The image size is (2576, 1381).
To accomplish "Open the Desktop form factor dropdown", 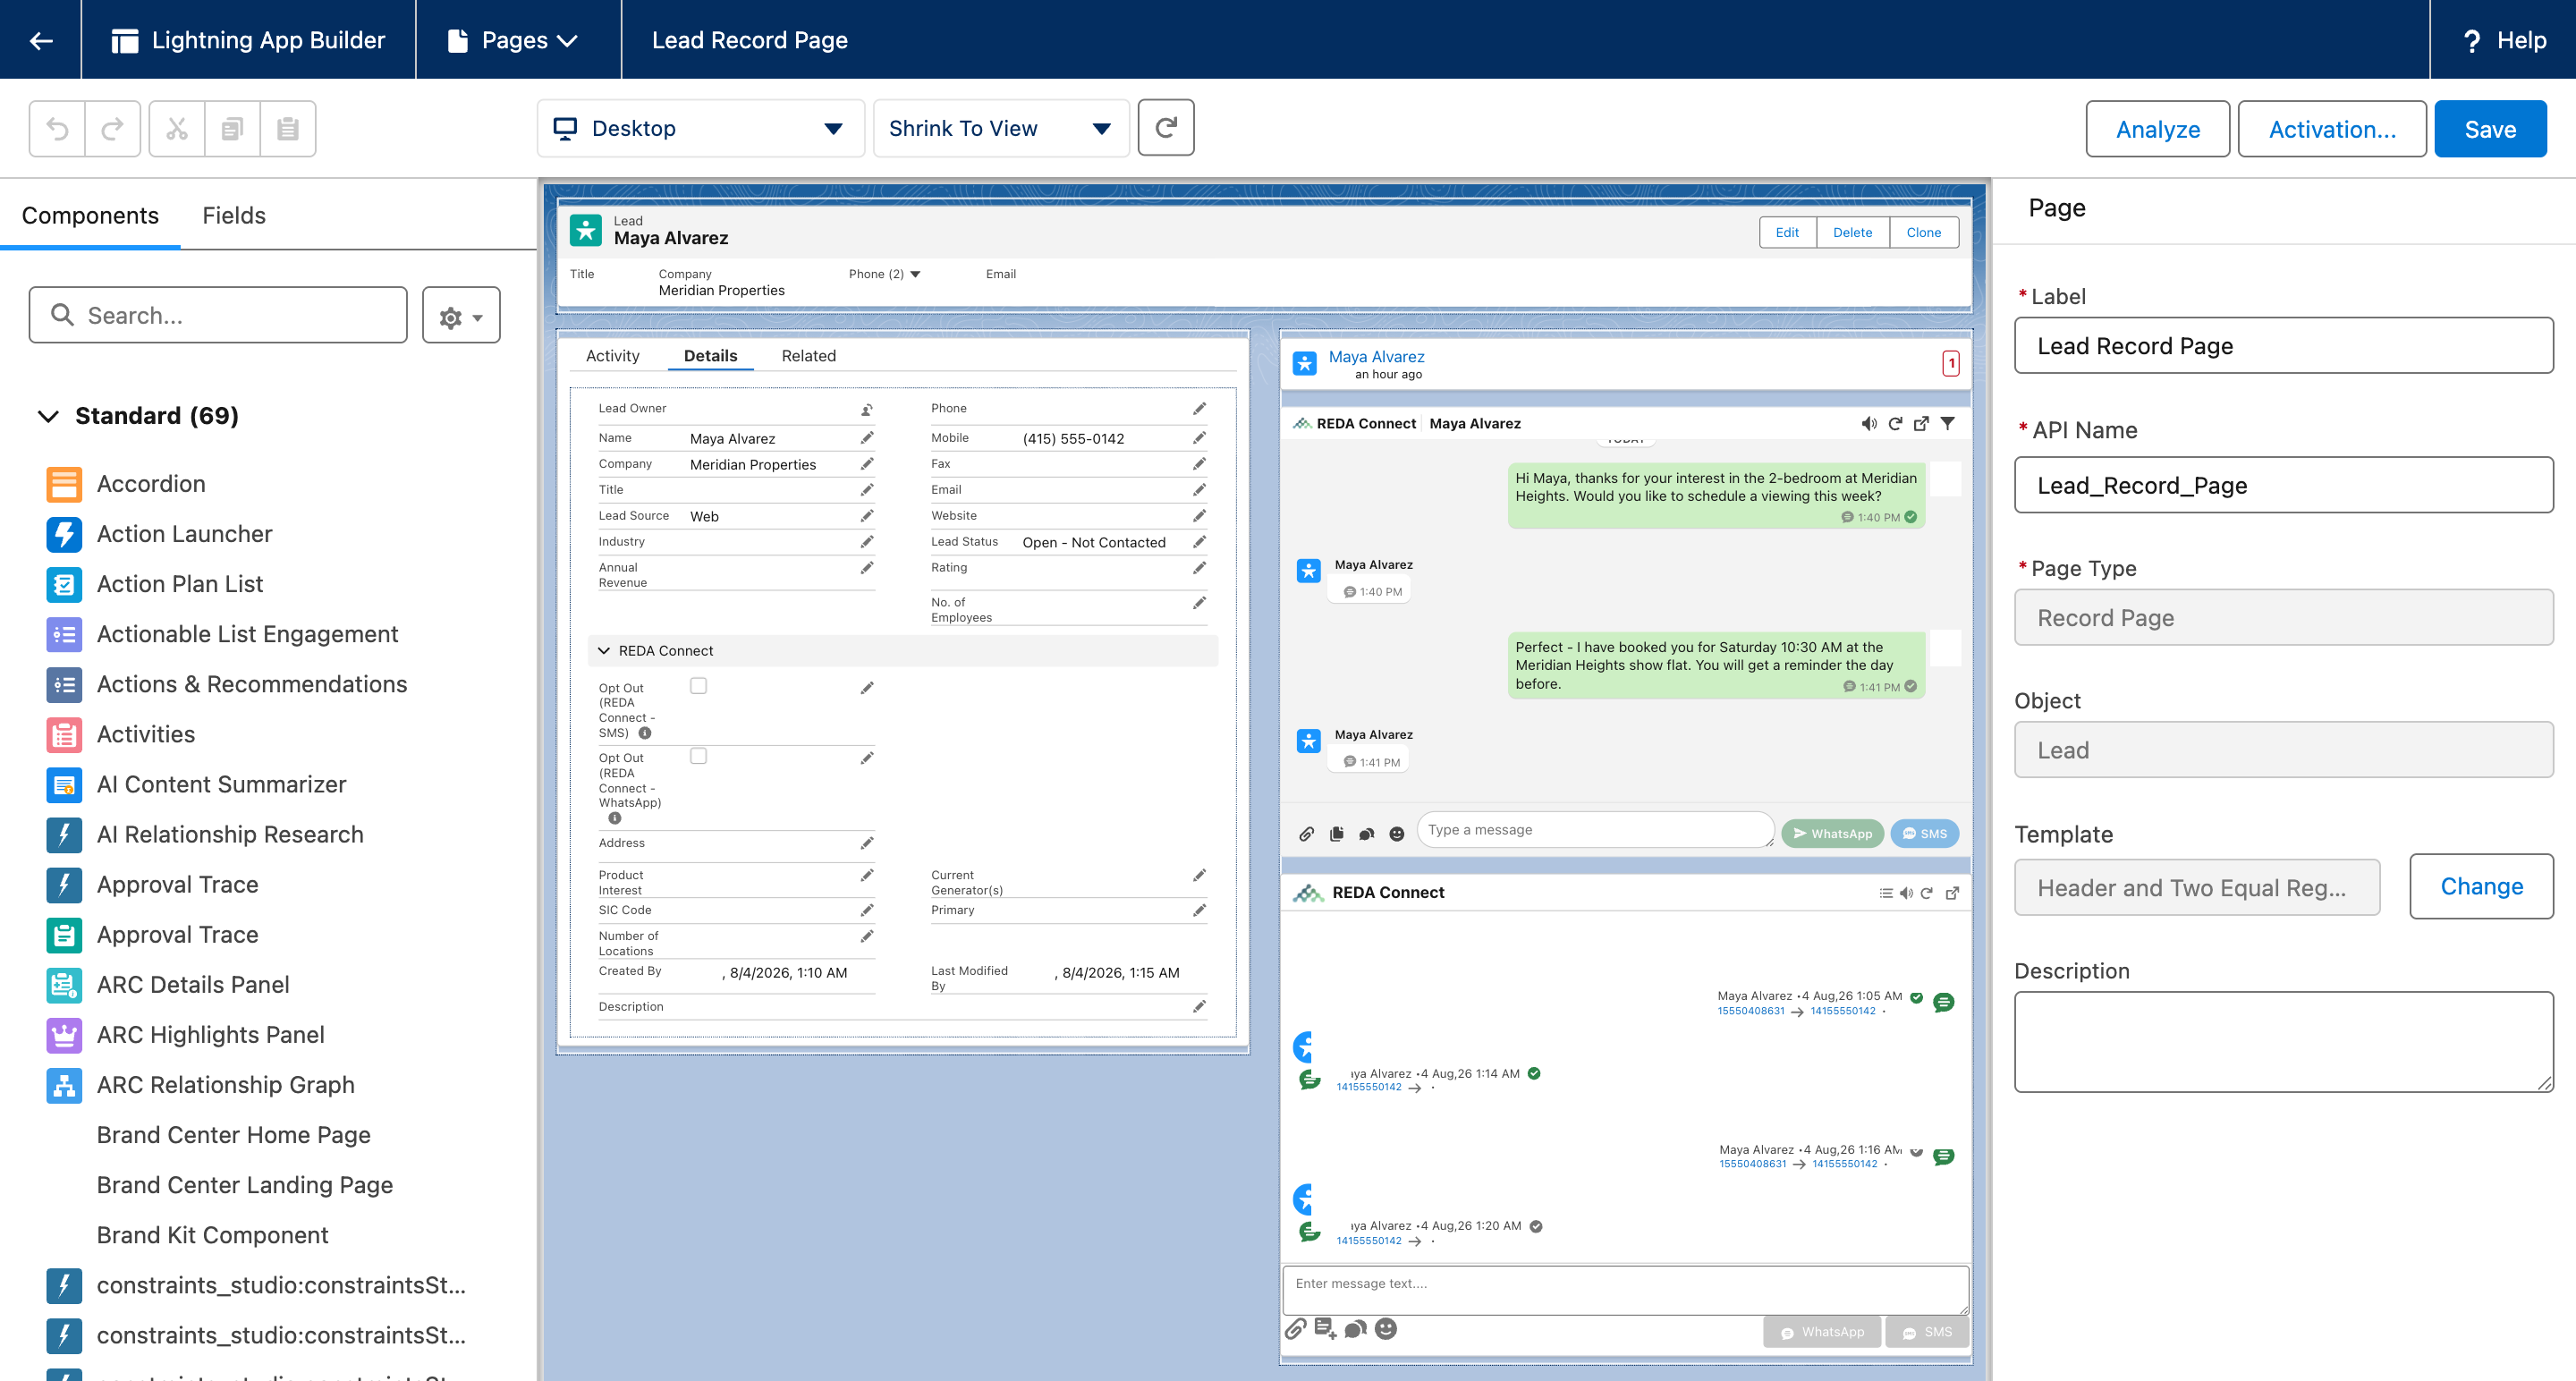I will [x=700, y=128].
